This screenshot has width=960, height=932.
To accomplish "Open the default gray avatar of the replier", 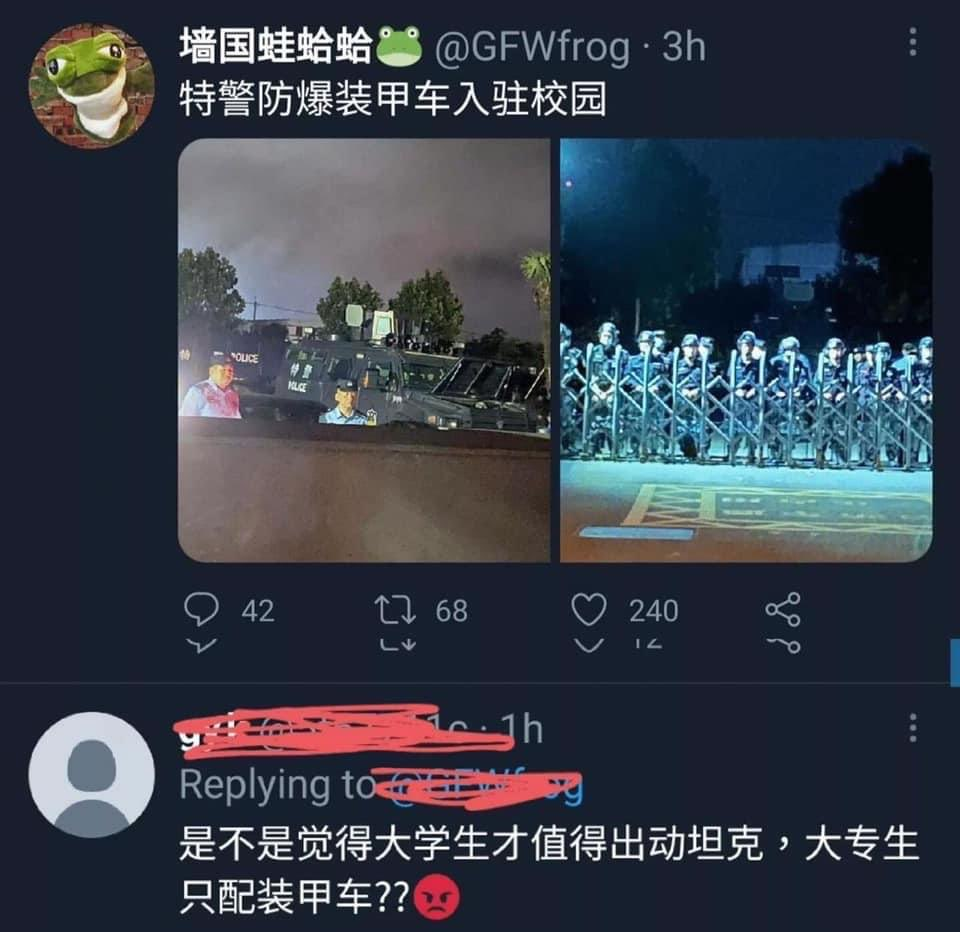I will coord(92,775).
